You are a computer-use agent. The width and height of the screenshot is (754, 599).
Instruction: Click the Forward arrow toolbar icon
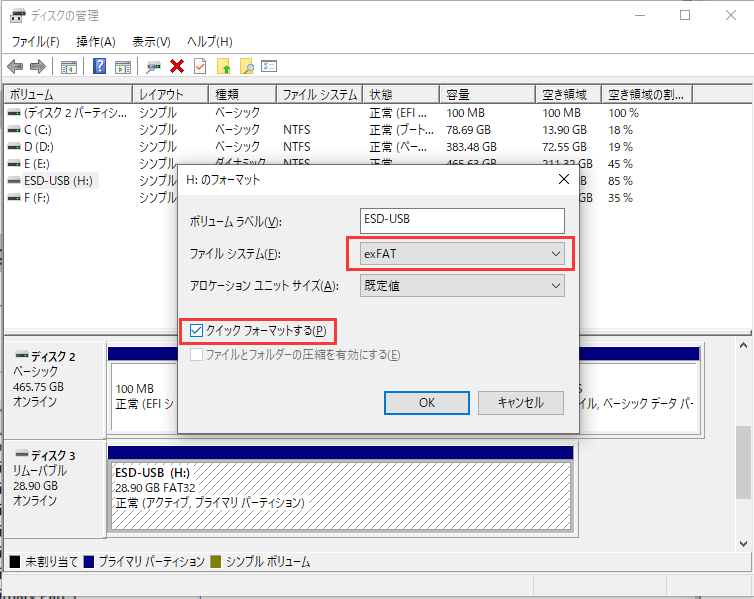[38, 66]
